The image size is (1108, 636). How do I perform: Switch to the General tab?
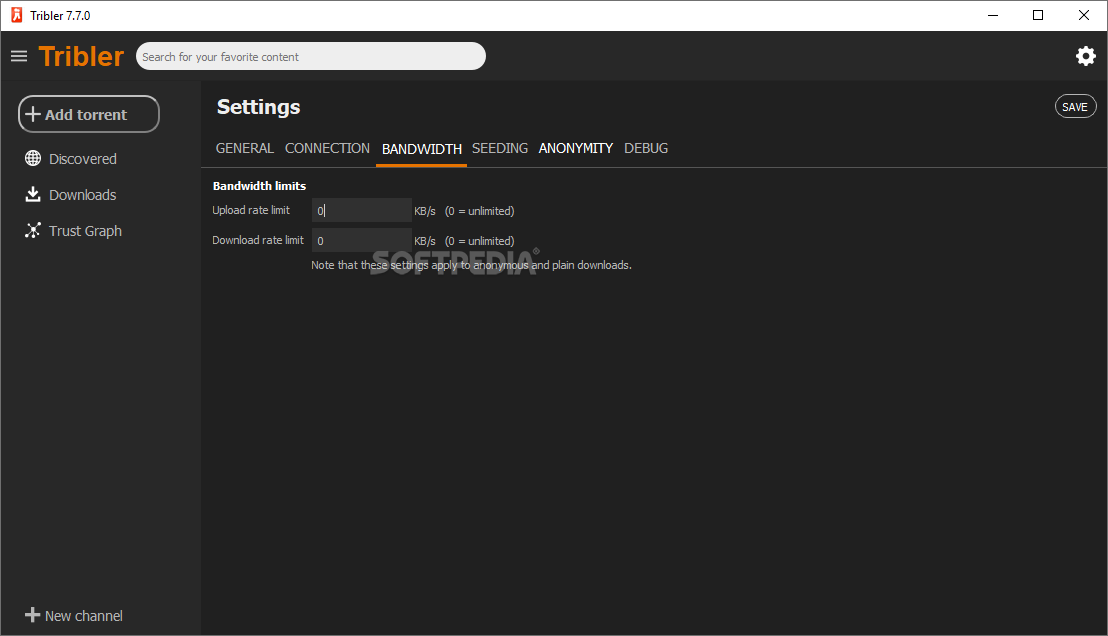tap(244, 148)
